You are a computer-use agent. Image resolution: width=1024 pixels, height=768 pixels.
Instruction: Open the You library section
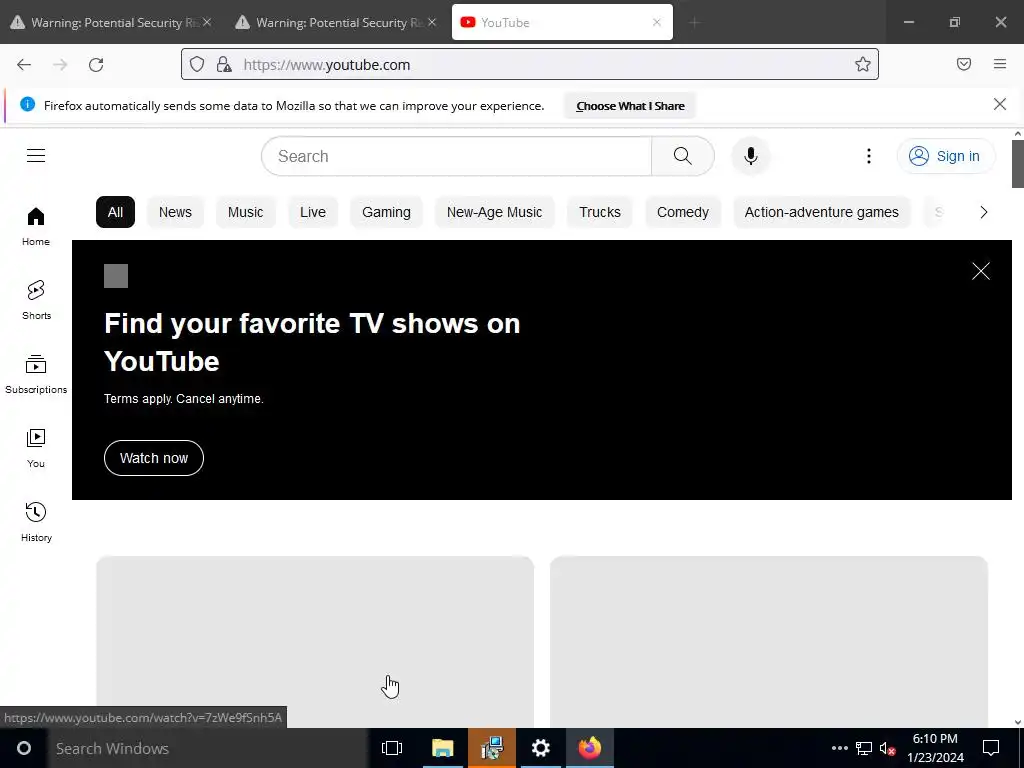point(36,449)
